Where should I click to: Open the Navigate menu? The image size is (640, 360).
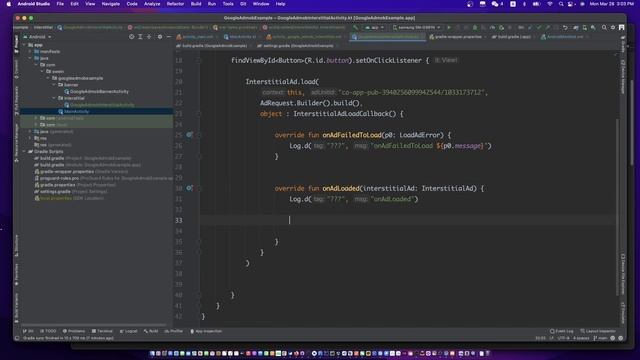111,4
